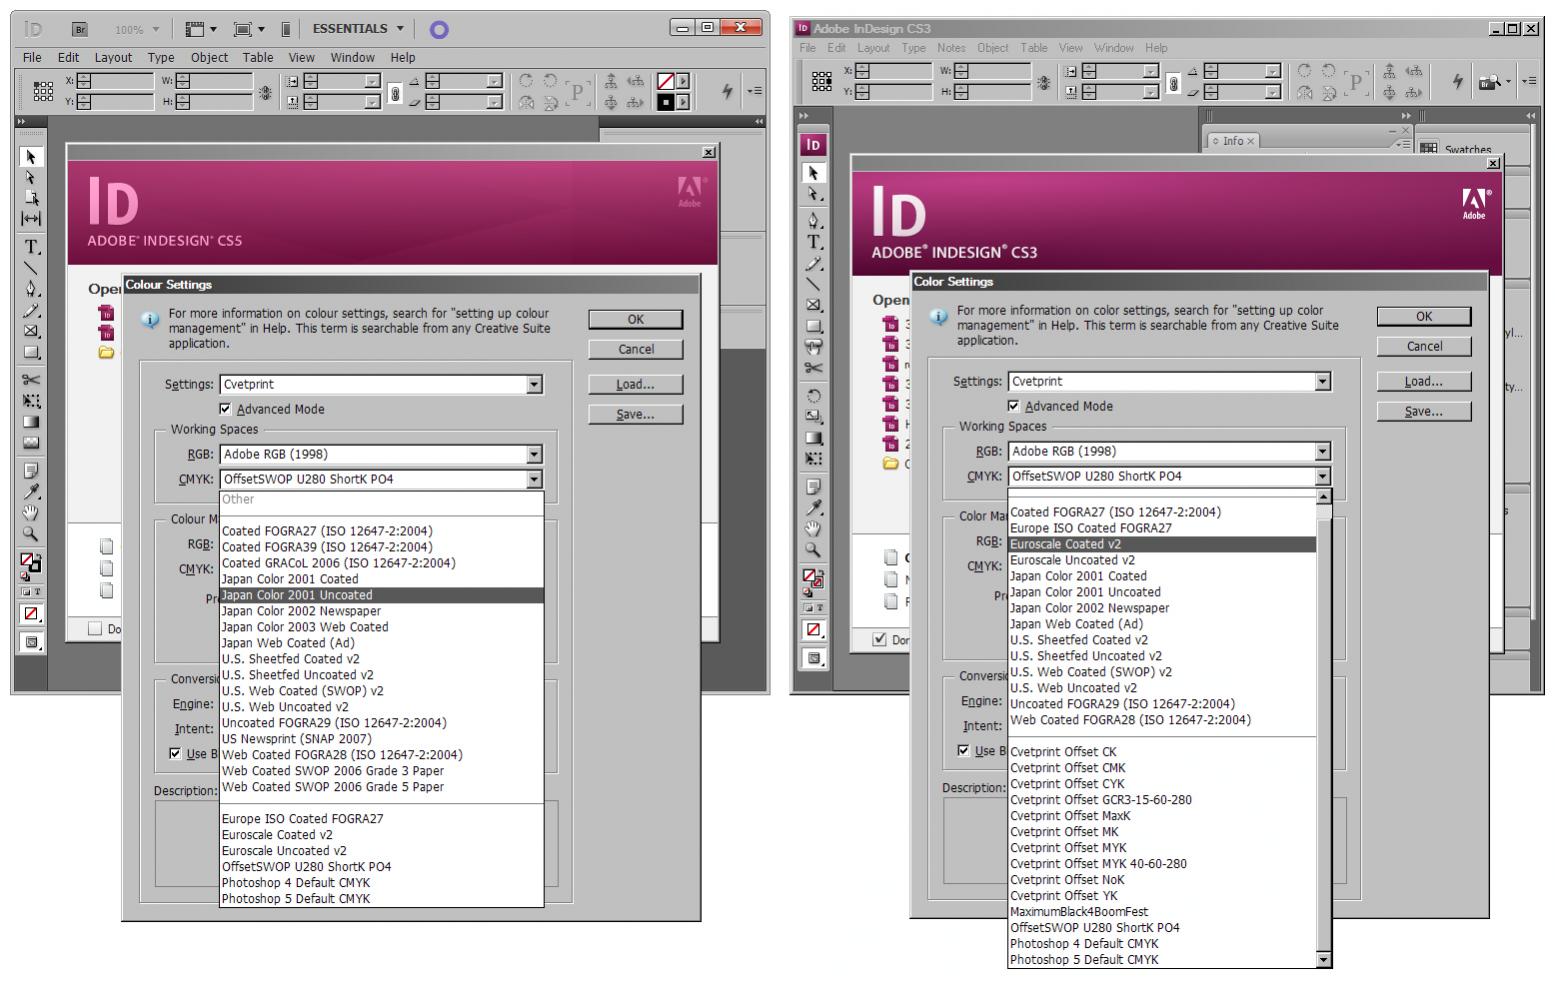Select the Direct Selection tool in CS5

tap(31, 177)
